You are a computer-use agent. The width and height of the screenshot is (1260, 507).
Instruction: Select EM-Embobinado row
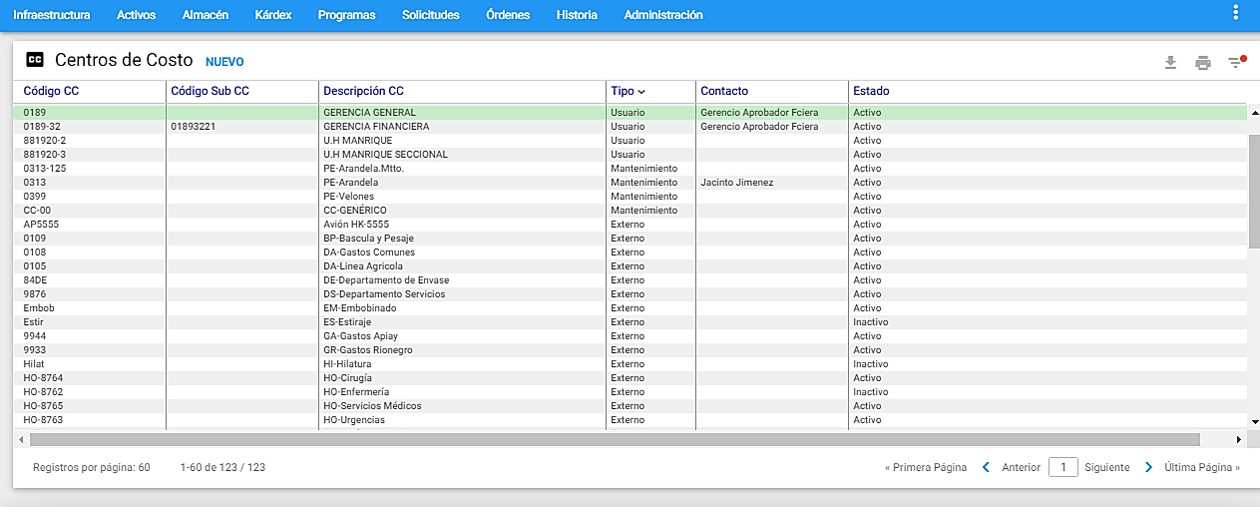(630, 309)
